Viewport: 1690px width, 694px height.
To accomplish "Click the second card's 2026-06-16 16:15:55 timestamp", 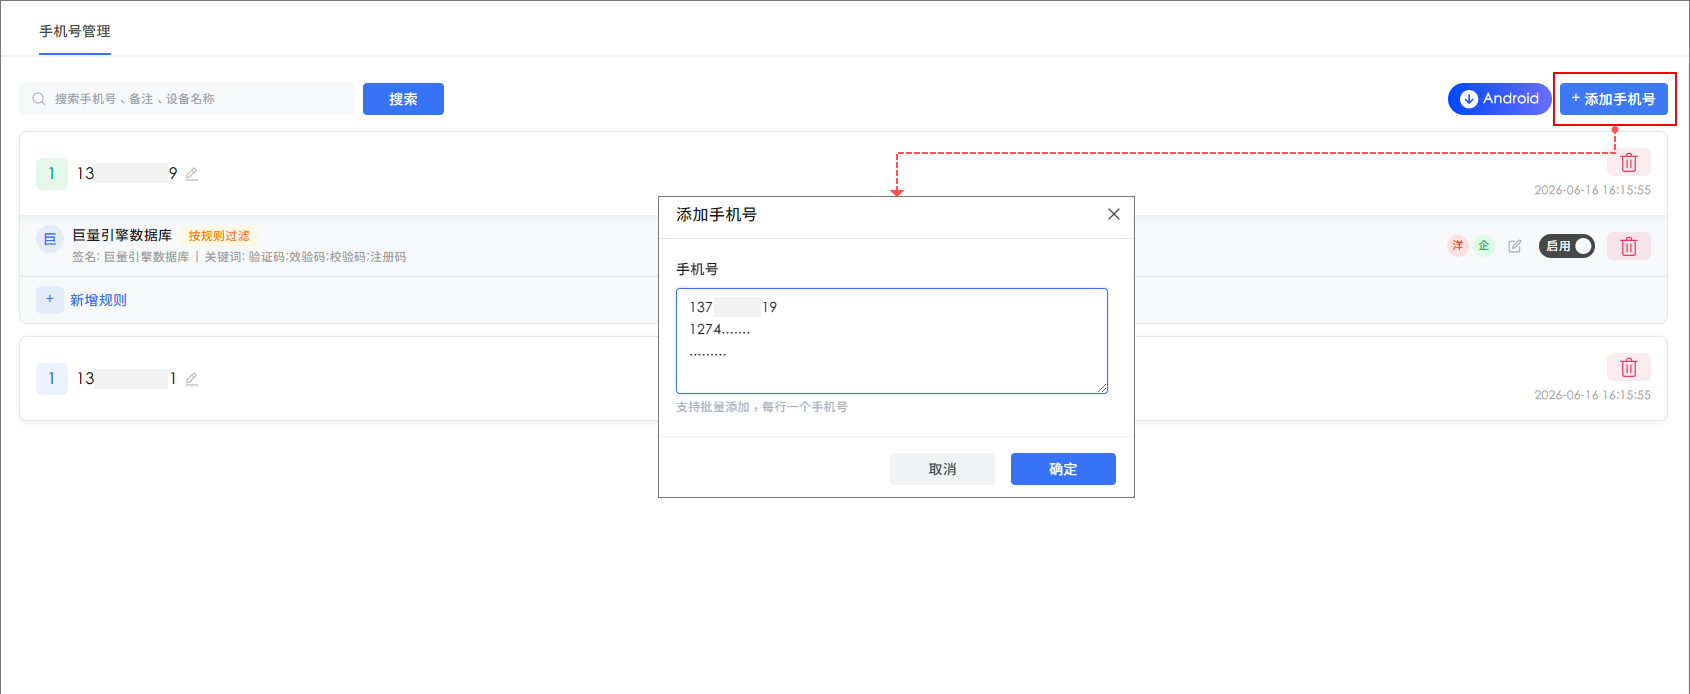I will pos(1592,395).
